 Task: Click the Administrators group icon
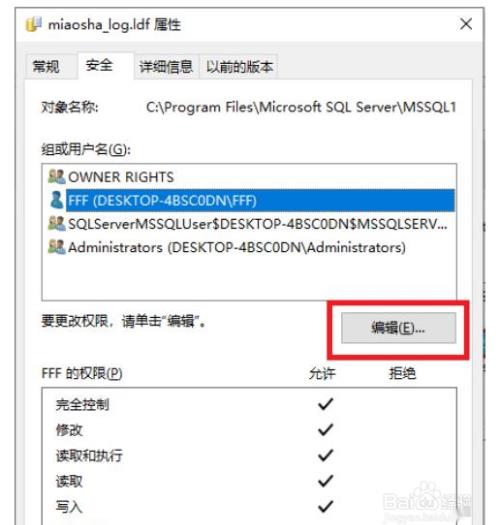56,247
